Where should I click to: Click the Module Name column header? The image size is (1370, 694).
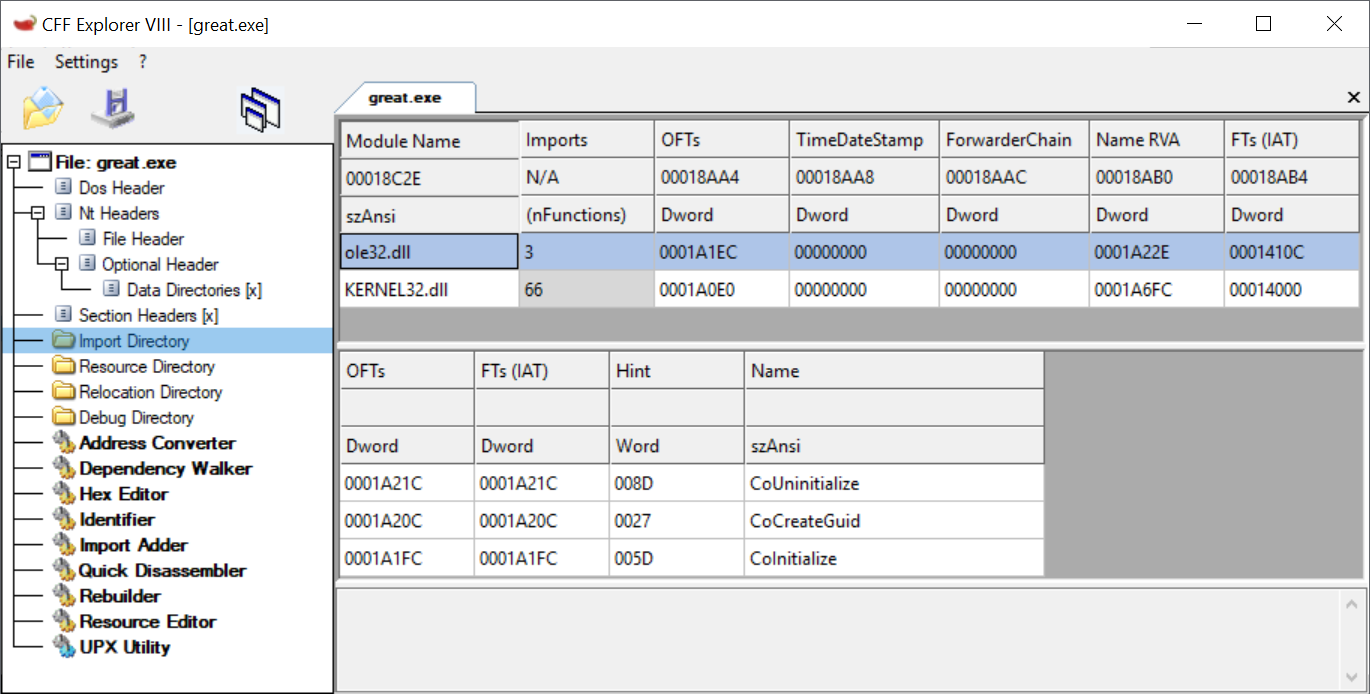429,140
